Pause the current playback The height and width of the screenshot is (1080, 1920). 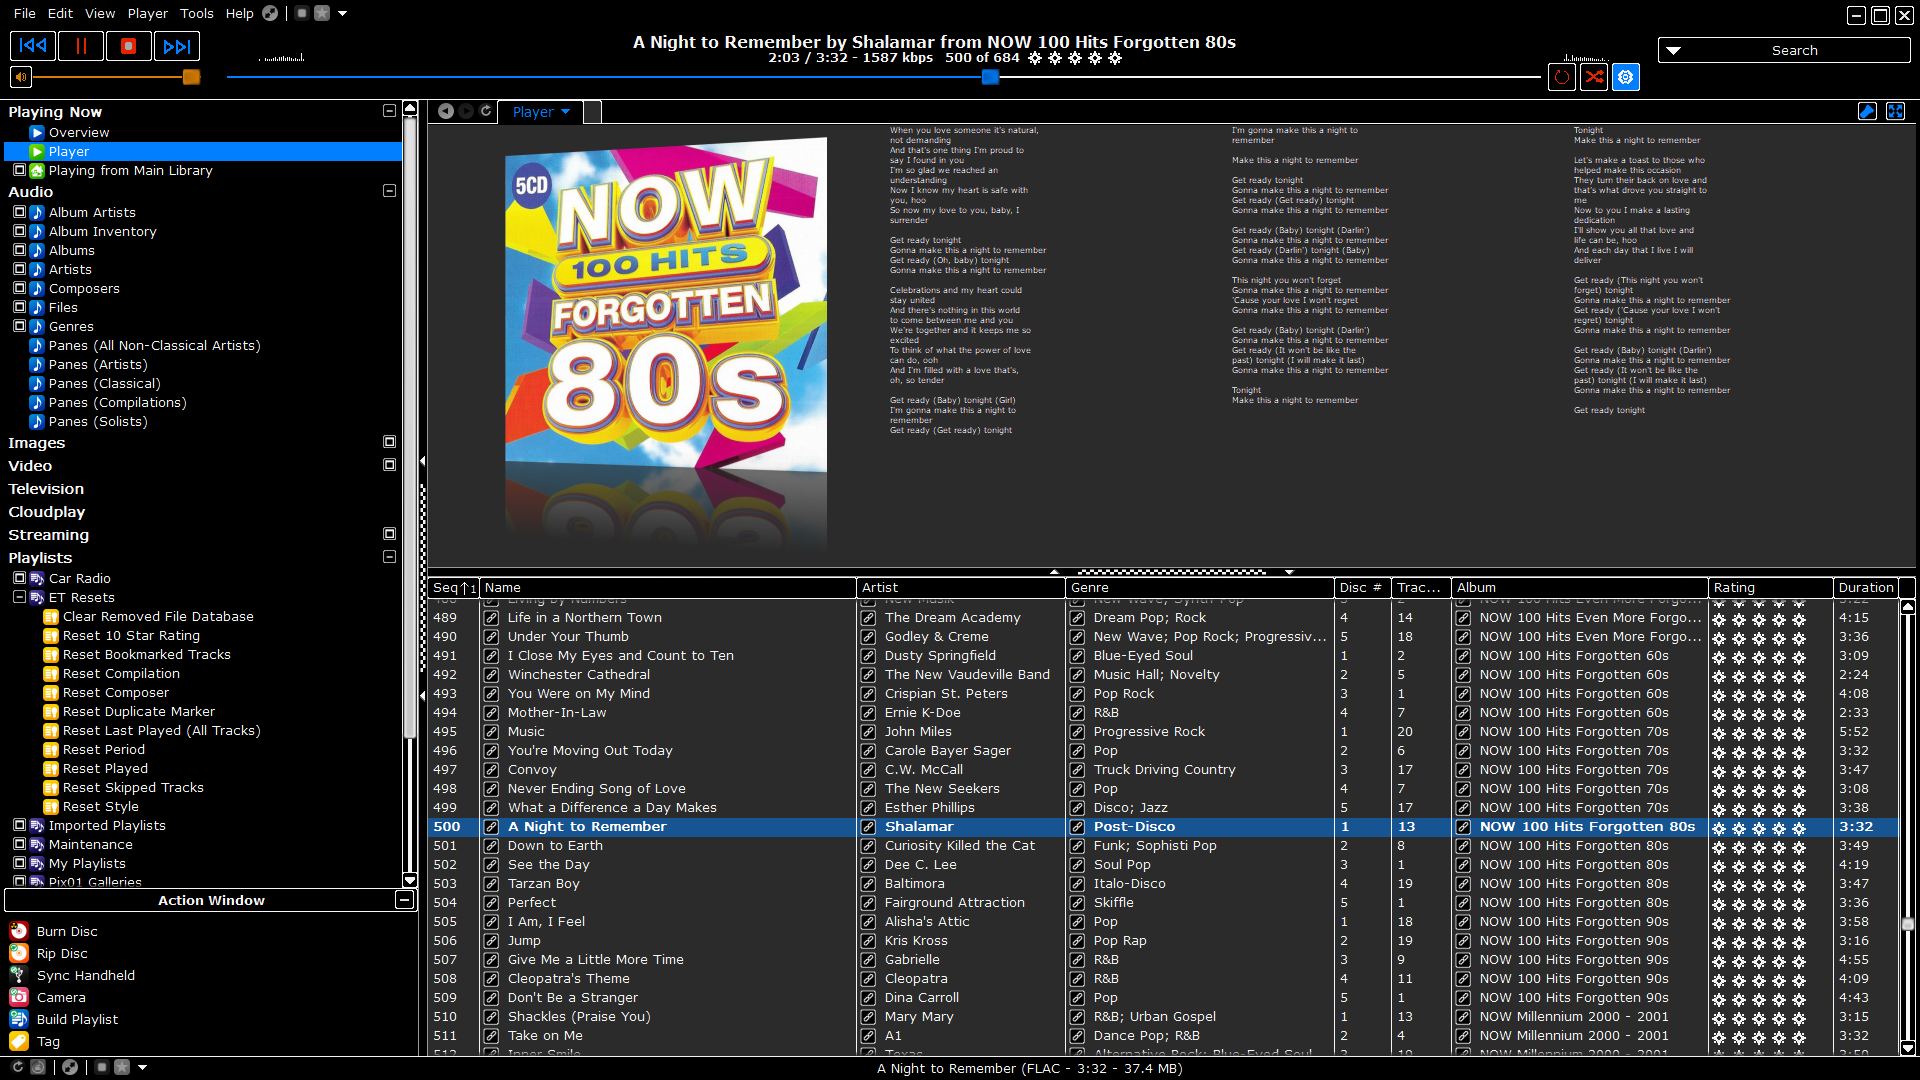click(81, 46)
